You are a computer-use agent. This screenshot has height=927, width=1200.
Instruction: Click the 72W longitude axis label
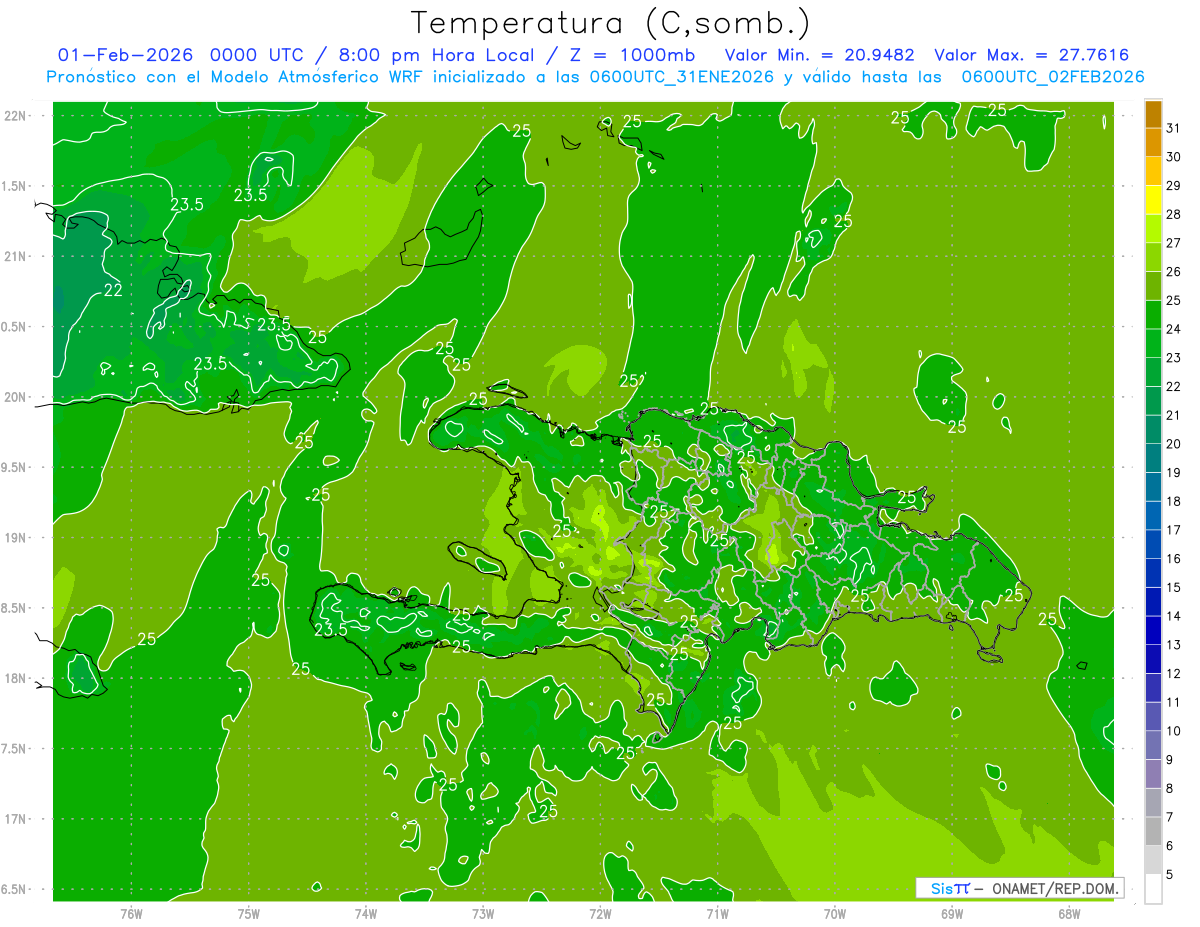(600, 913)
